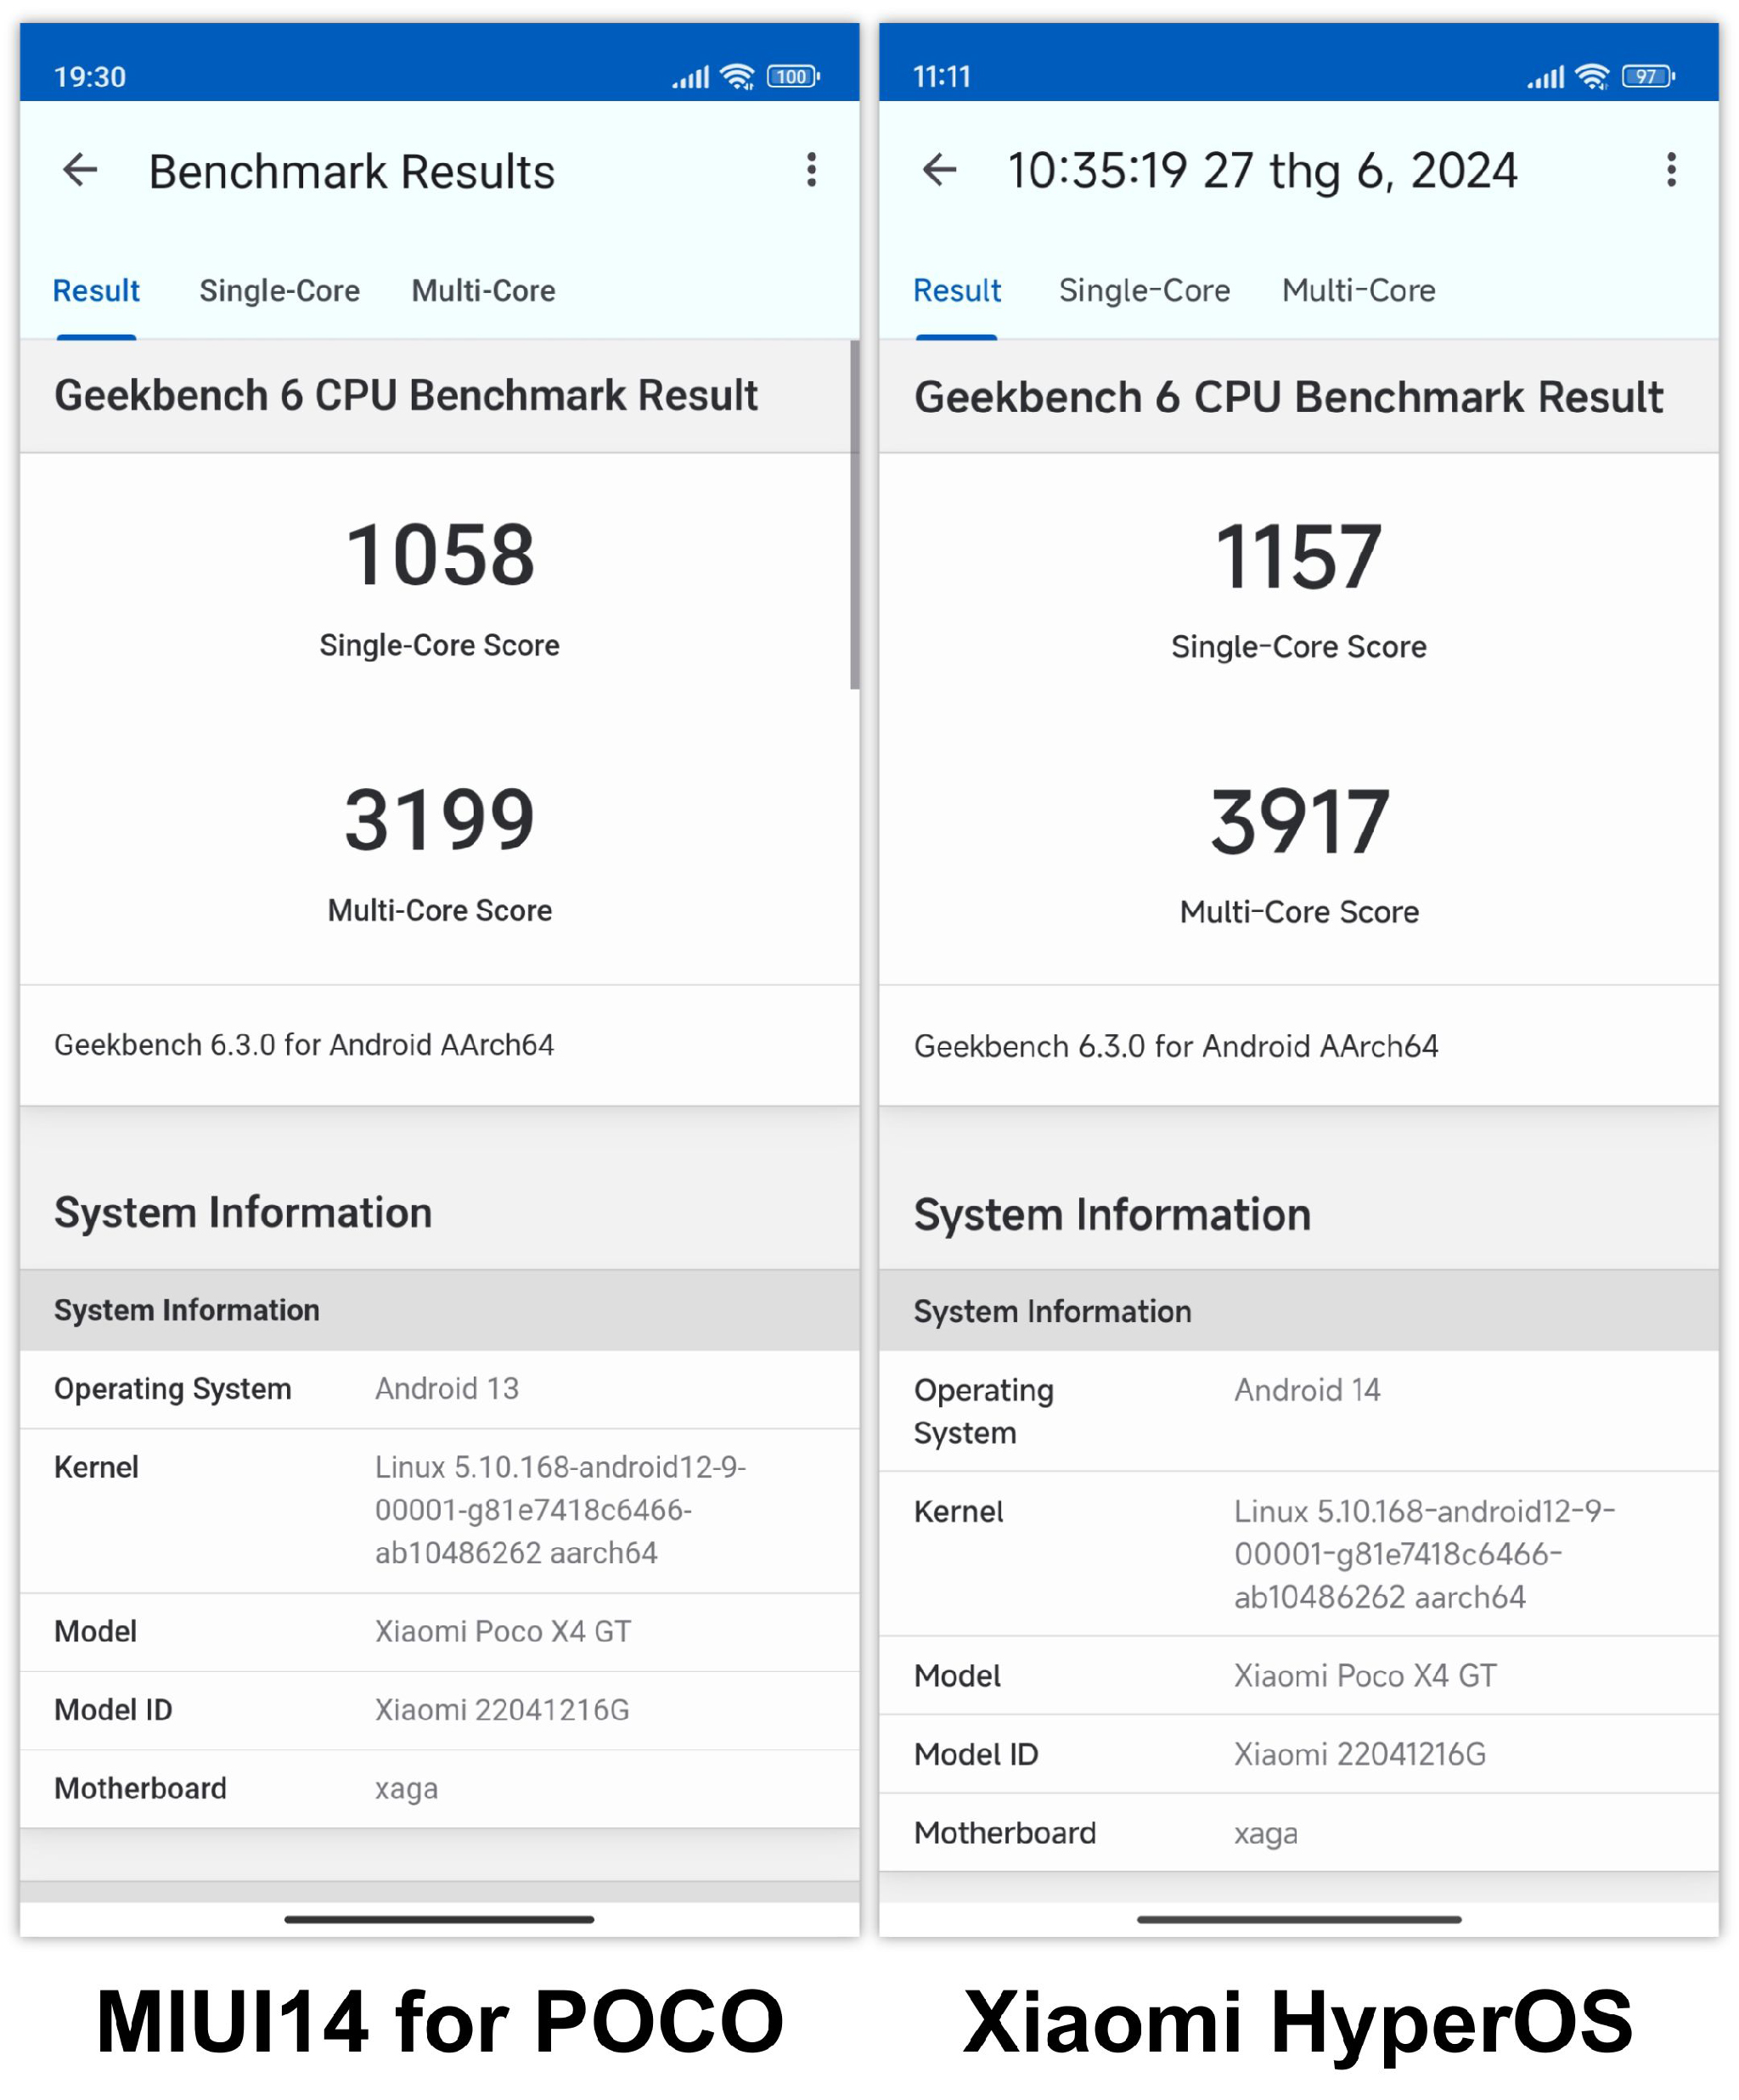
Task: Tap the back arrow in Benchmark Results screen
Action: tap(80, 170)
